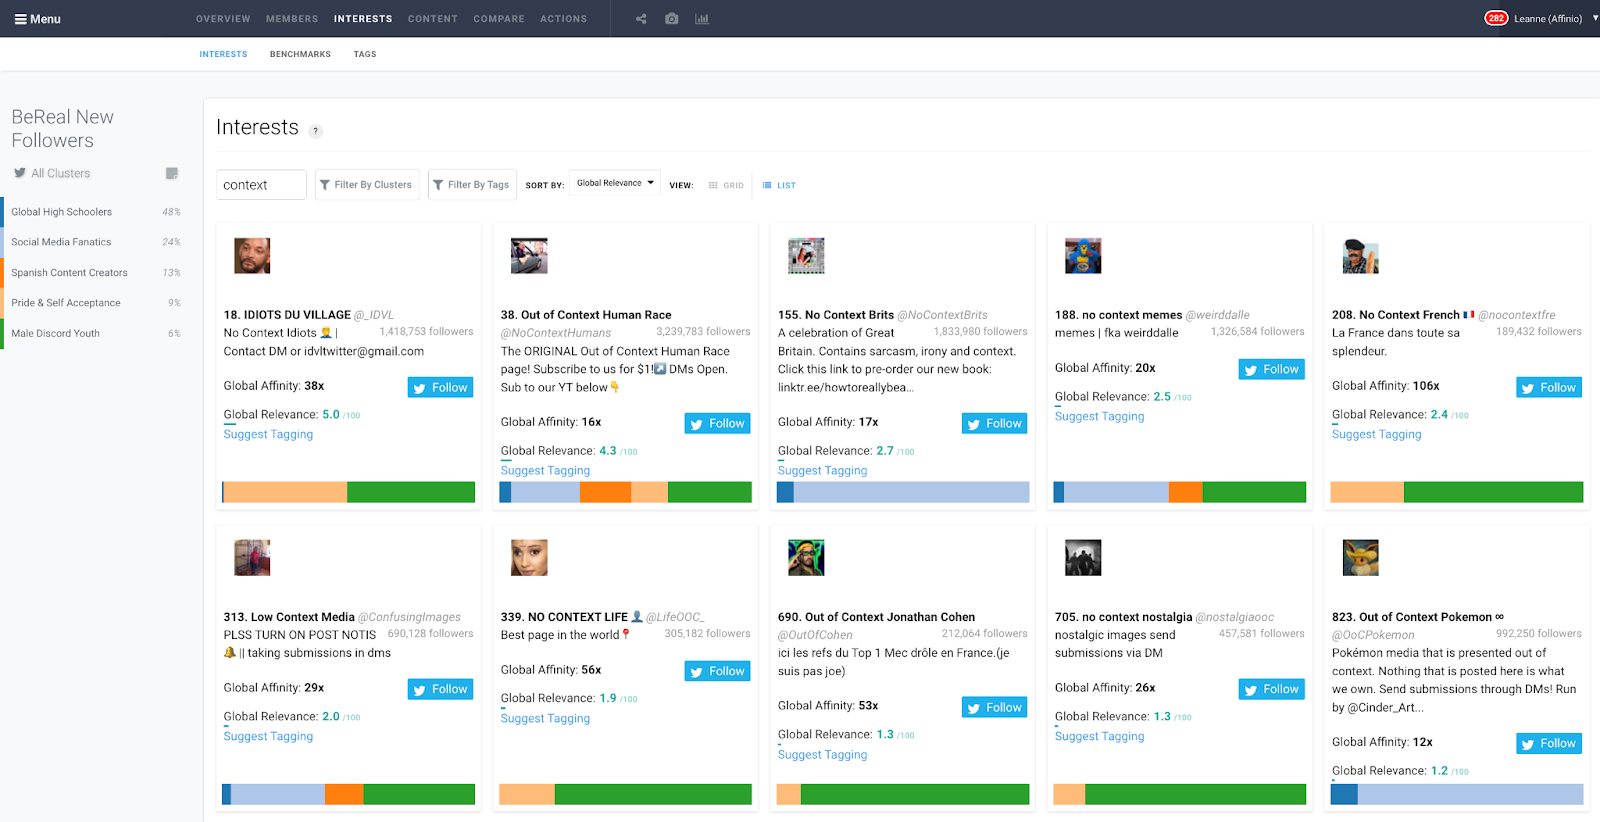Screen dimensions: 1600x822
Task: Go to the Members tab
Action: pos(292,19)
